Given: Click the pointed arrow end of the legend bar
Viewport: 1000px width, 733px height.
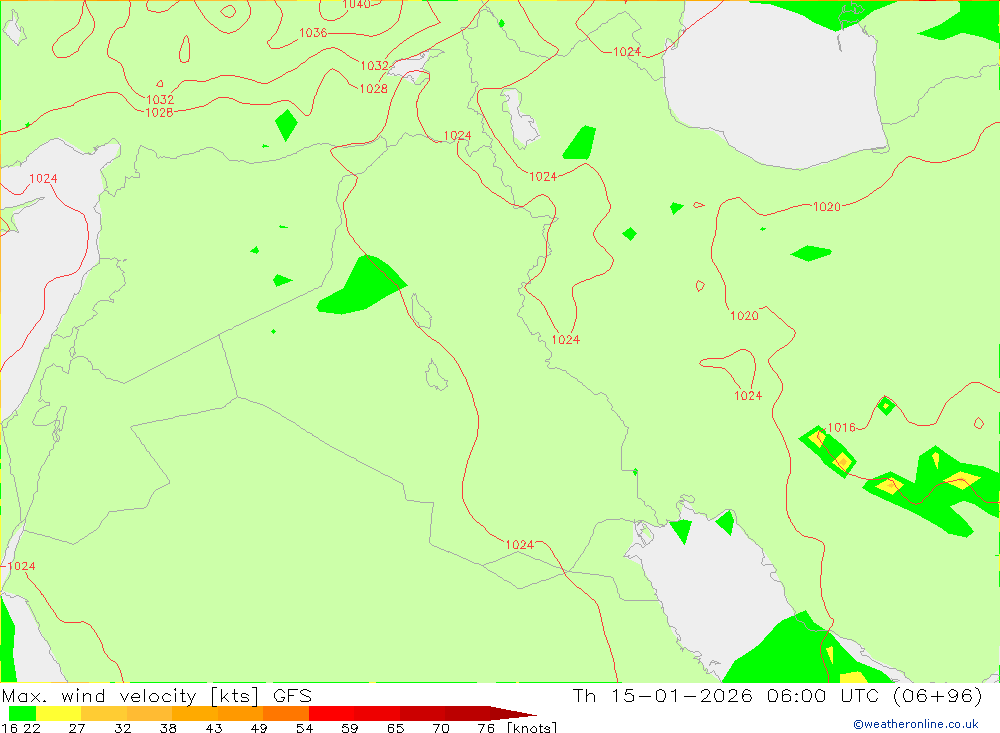Looking at the screenshot, I should tap(514, 713).
